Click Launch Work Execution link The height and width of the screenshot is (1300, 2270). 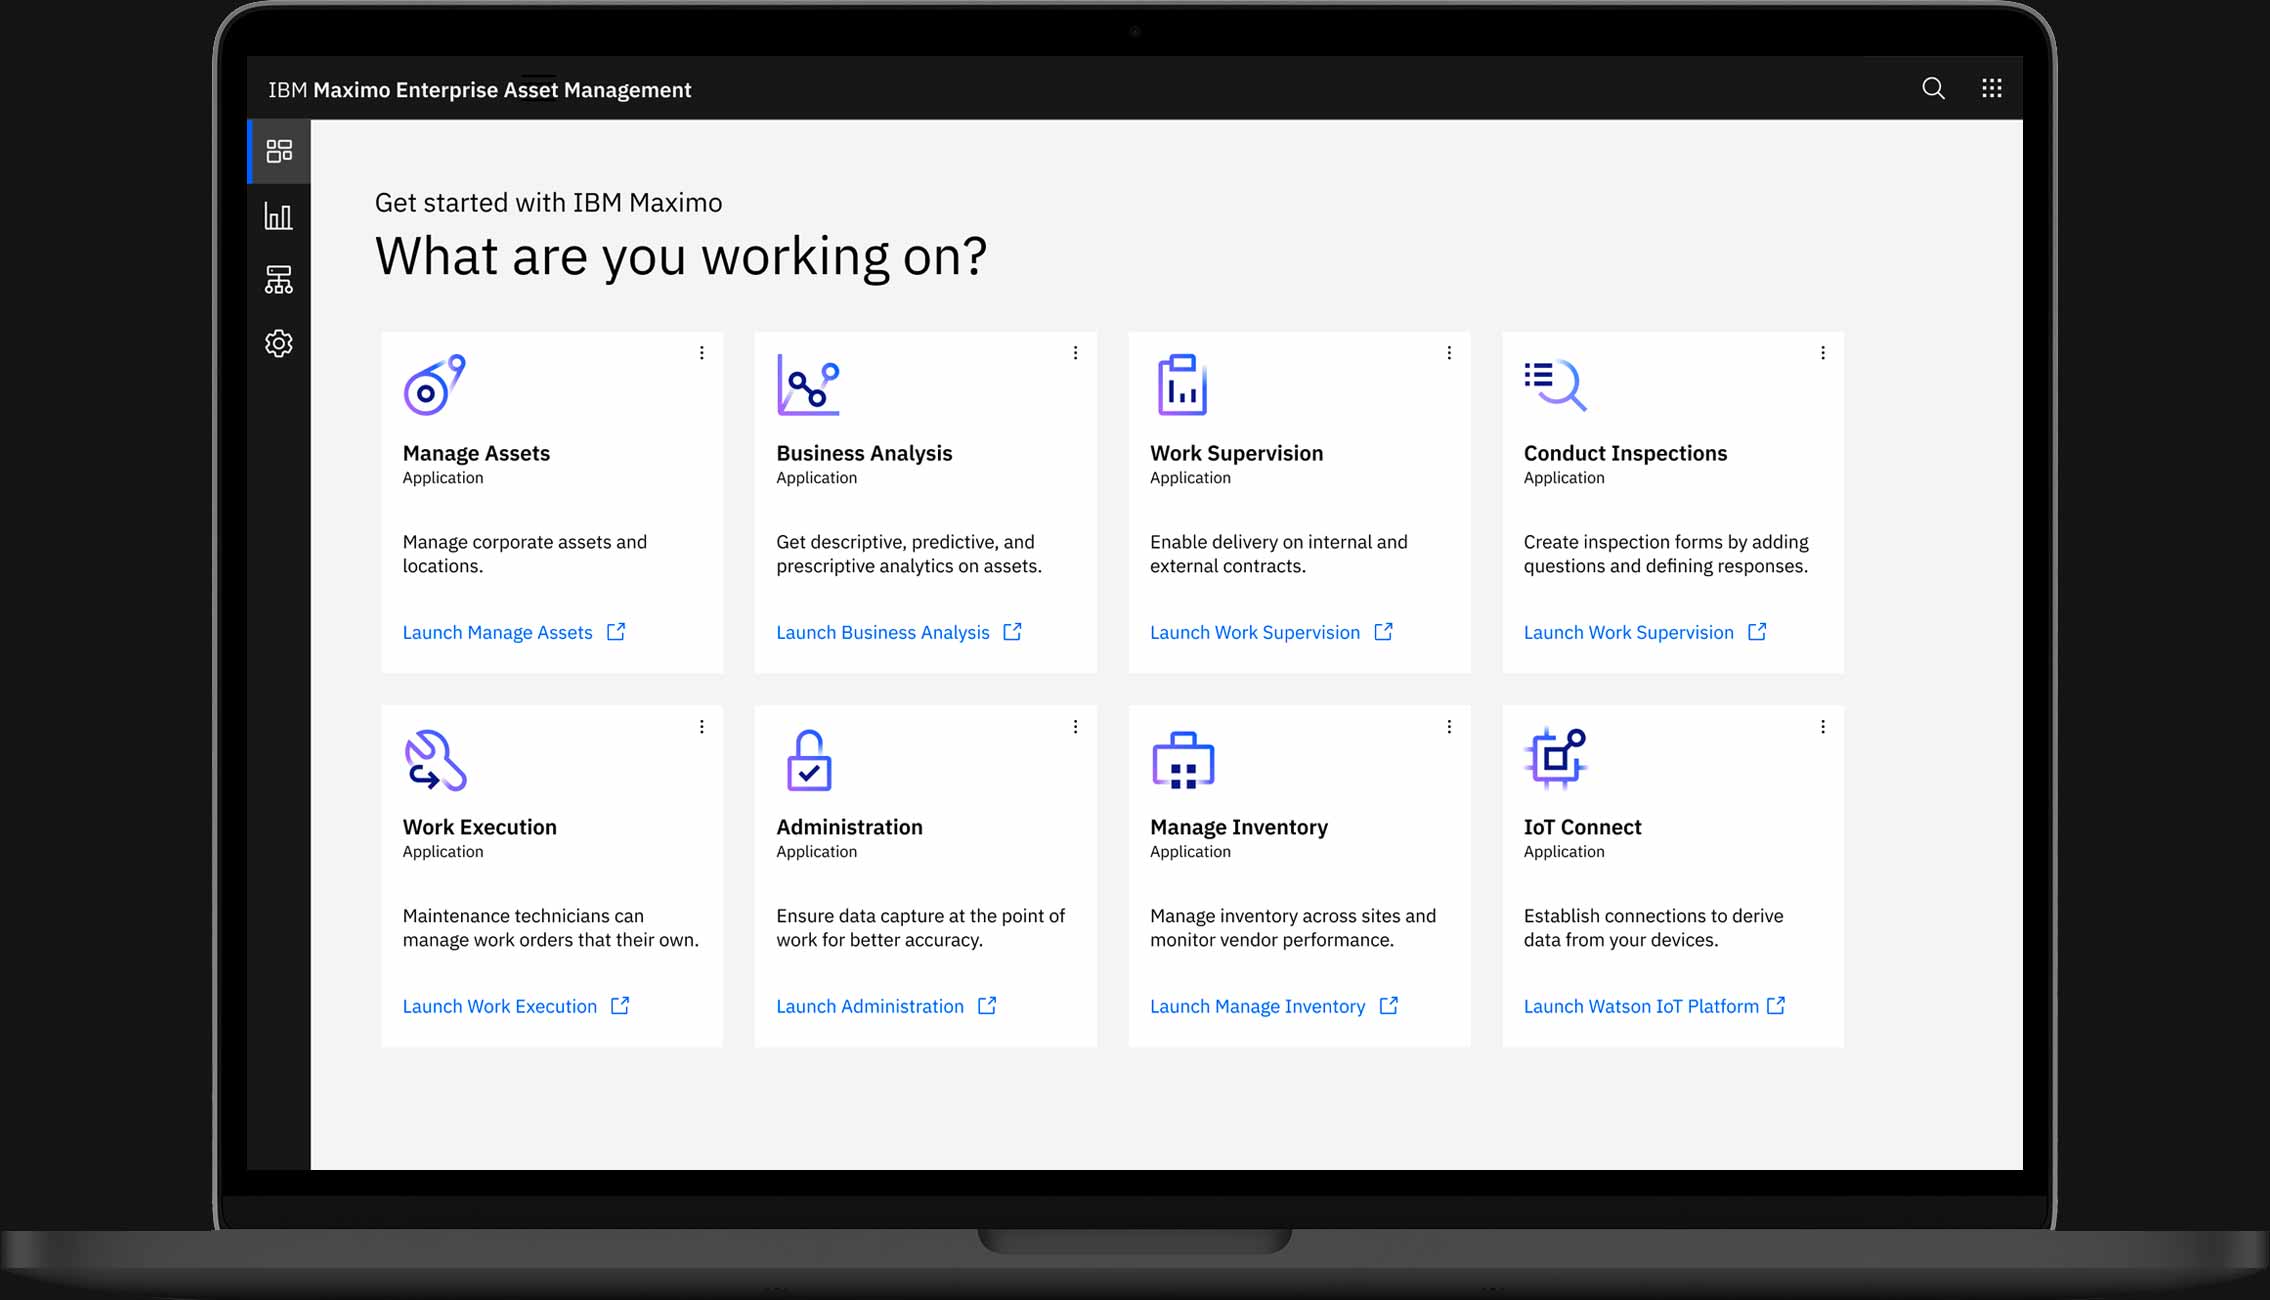click(500, 1007)
